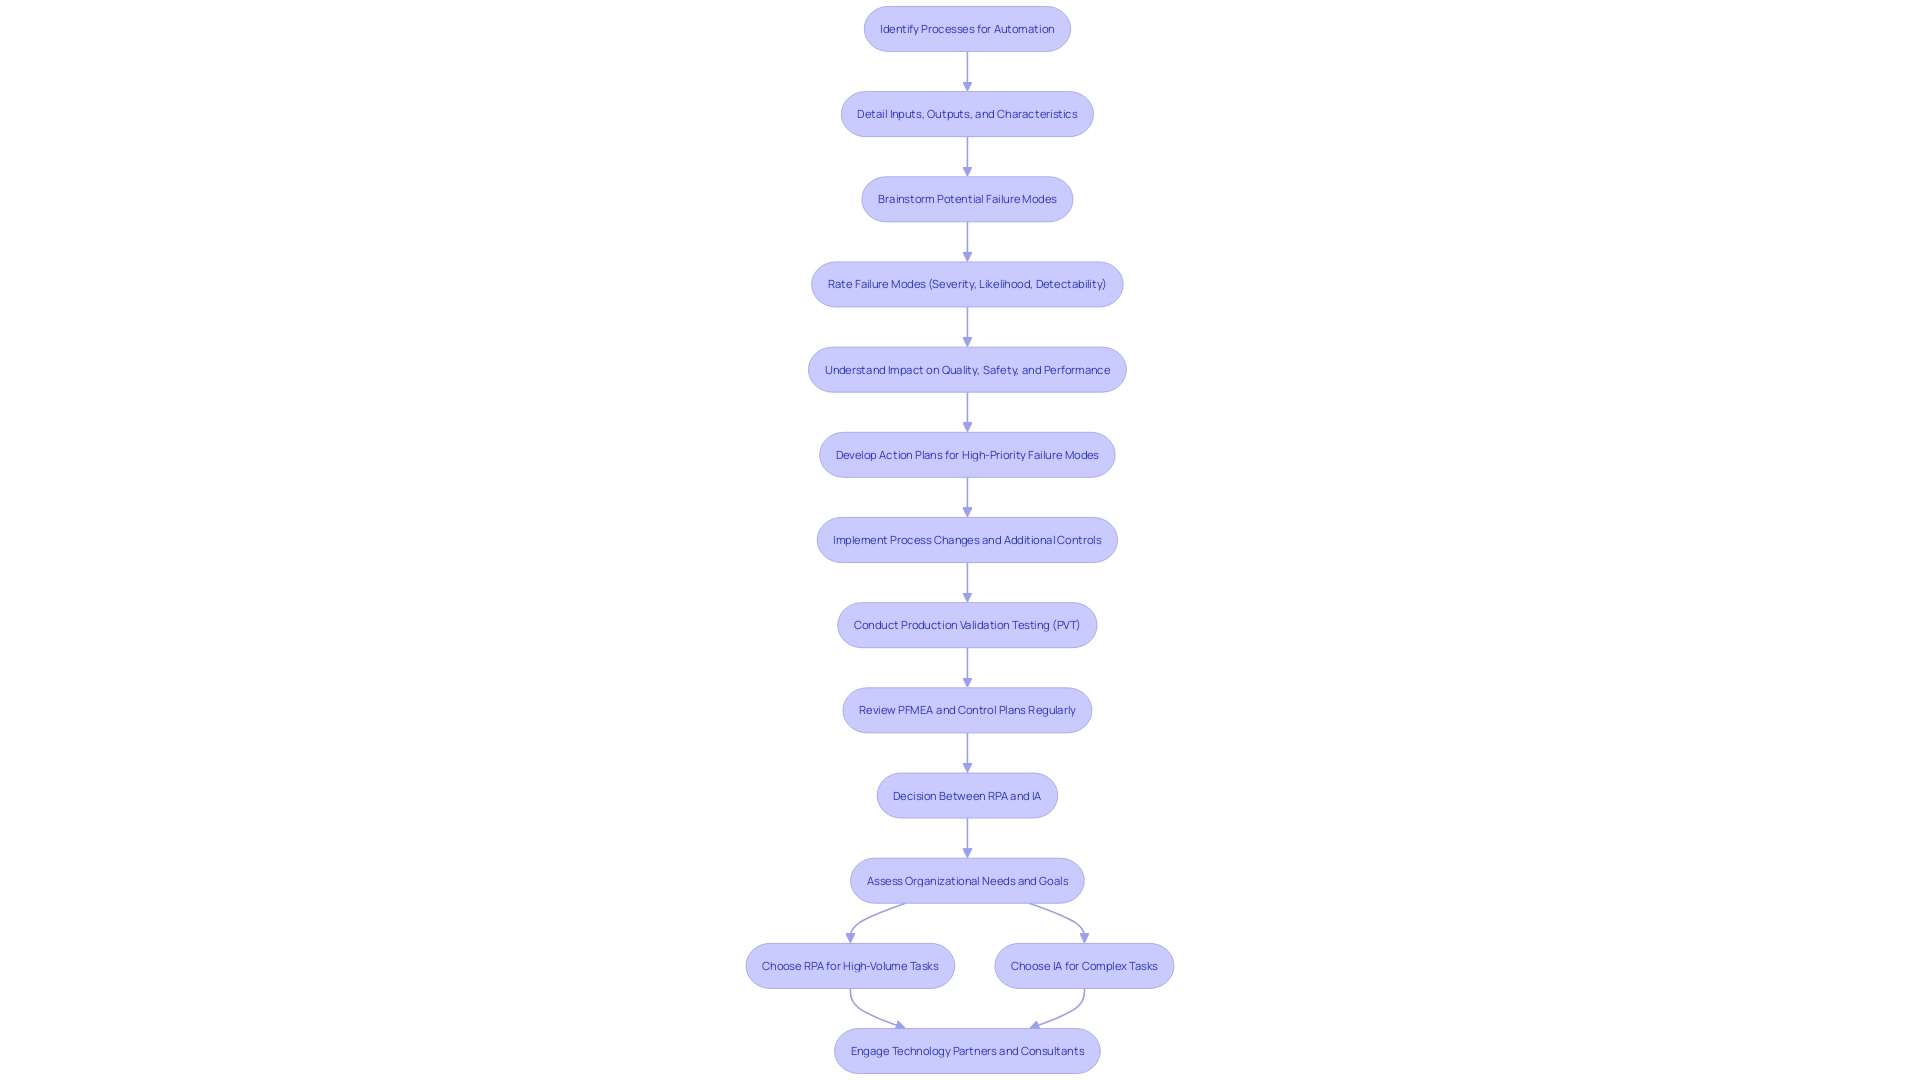The width and height of the screenshot is (1920, 1080).
Task: Toggle the 'Implement Process Changes' step display
Action: pos(967,538)
